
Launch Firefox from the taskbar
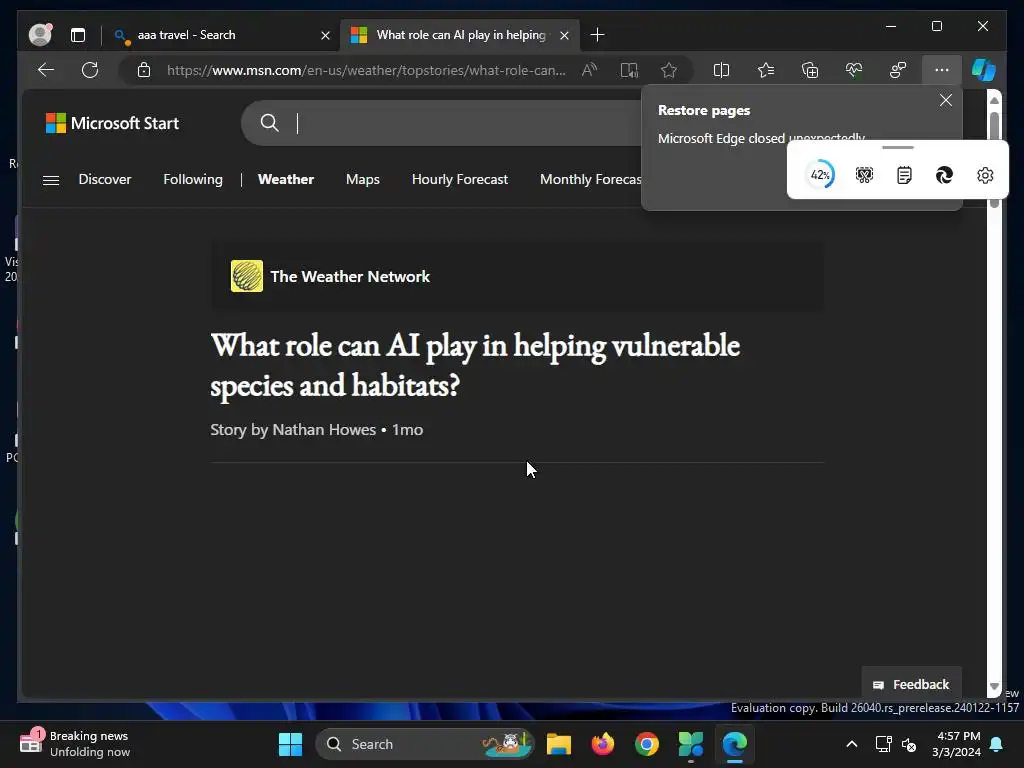click(x=603, y=744)
